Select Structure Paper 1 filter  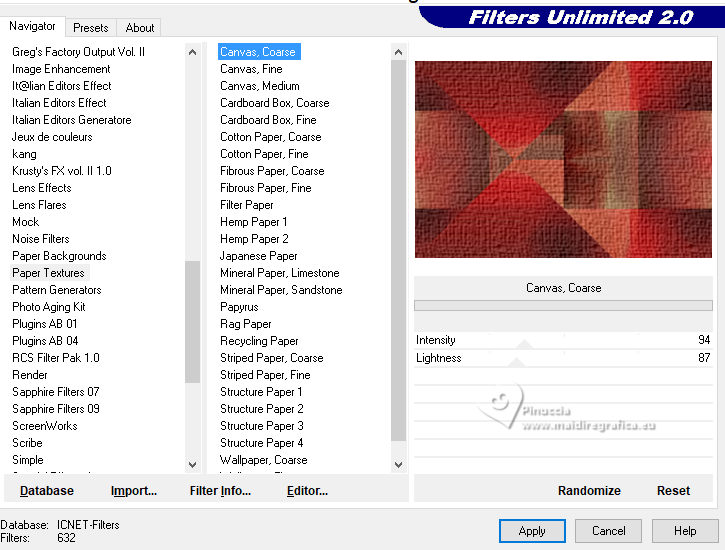(261, 391)
